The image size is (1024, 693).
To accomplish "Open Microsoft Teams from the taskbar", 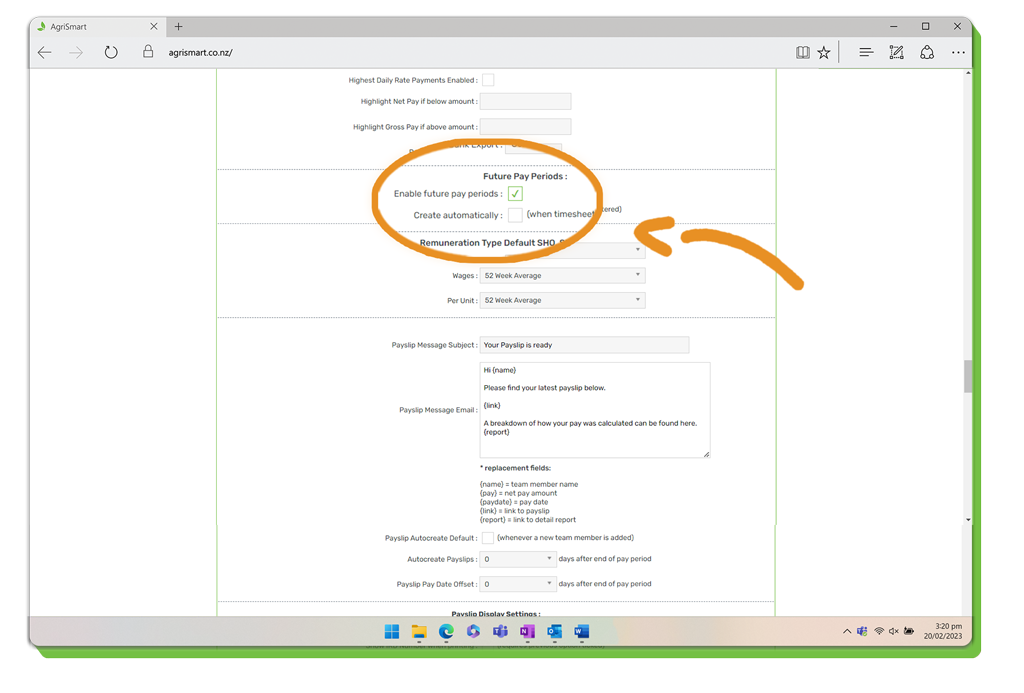I will click(500, 632).
